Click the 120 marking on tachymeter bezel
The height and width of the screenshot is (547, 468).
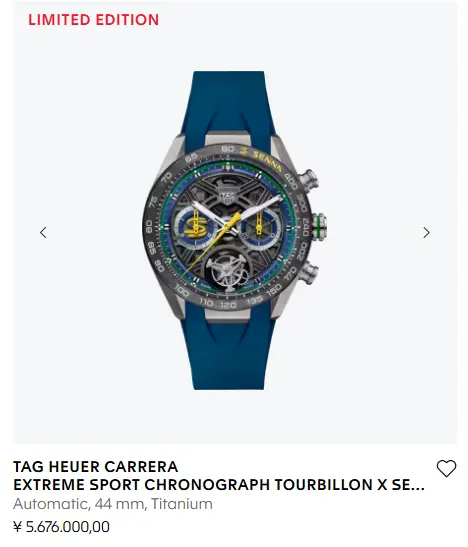pos(228,305)
